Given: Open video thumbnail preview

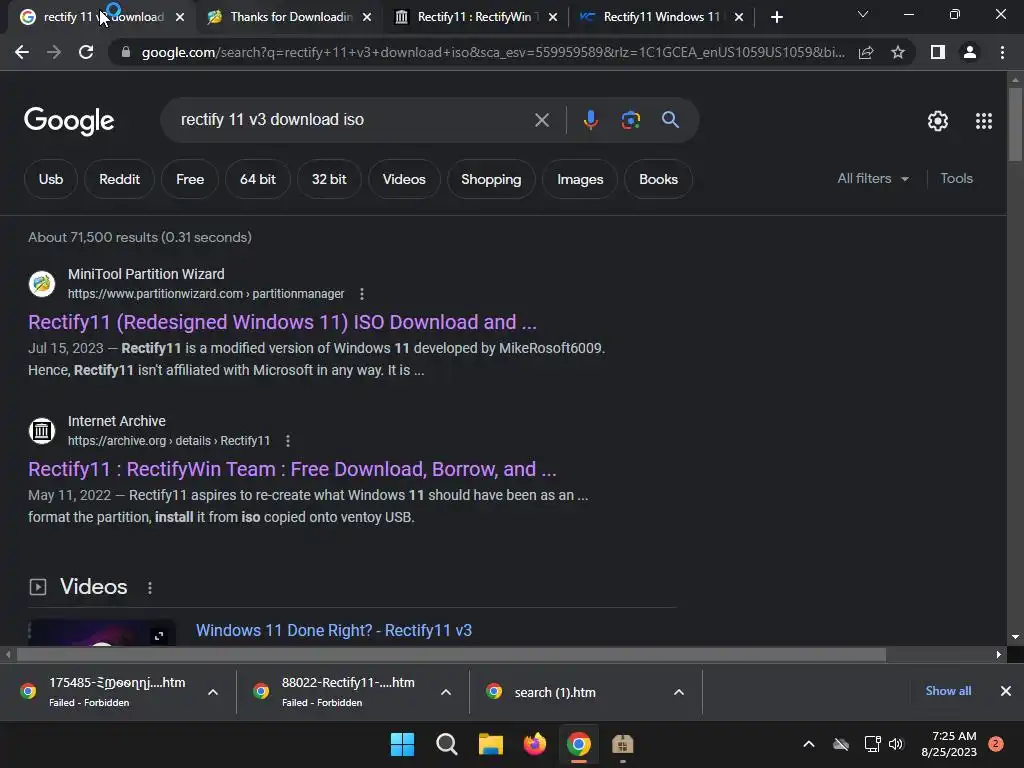Looking at the screenshot, I should coord(102,633).
